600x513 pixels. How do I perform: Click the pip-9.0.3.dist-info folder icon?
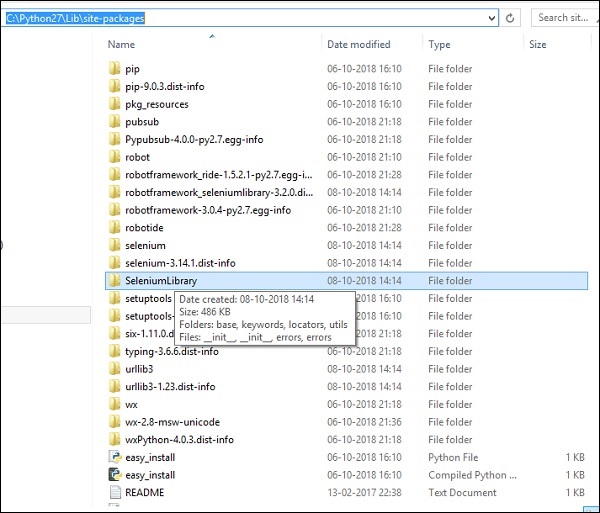tap(114, 86)
